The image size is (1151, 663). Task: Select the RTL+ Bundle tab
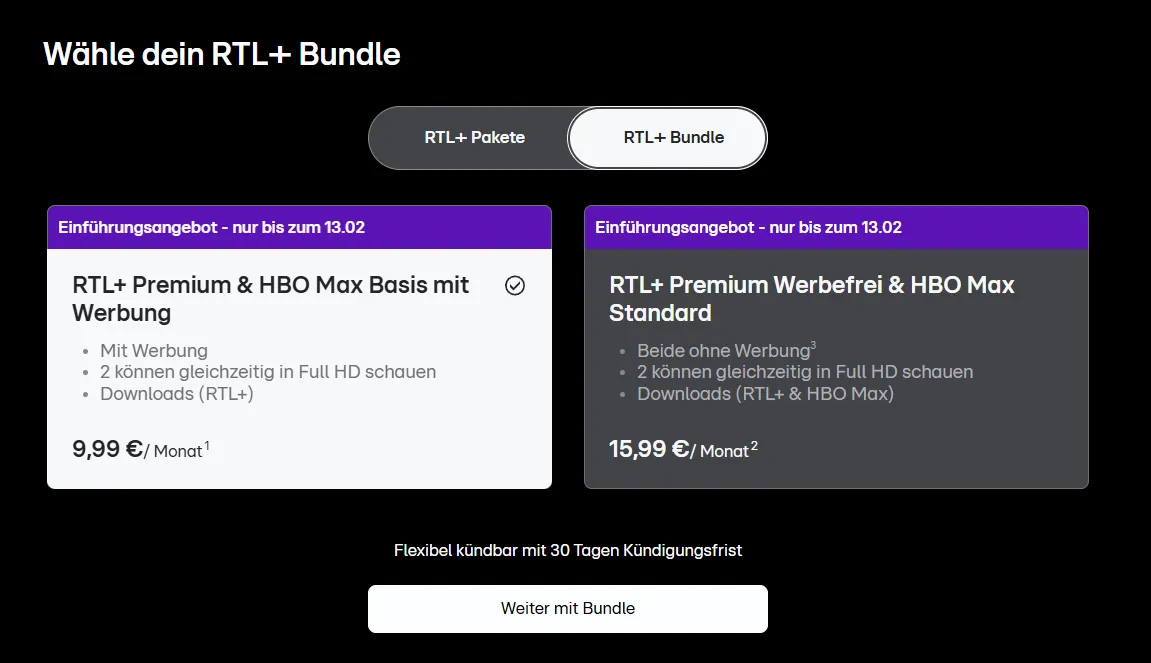tap(667, 137)
